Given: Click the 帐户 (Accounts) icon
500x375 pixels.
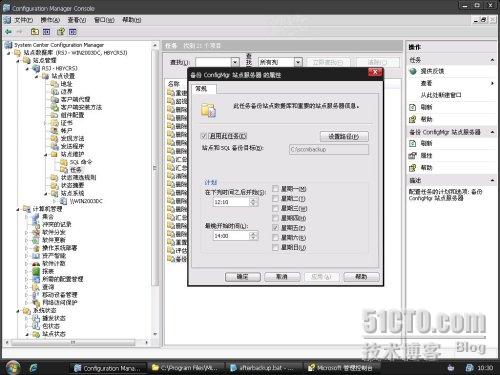Looking at the screenshot, I should coord(55,131).
